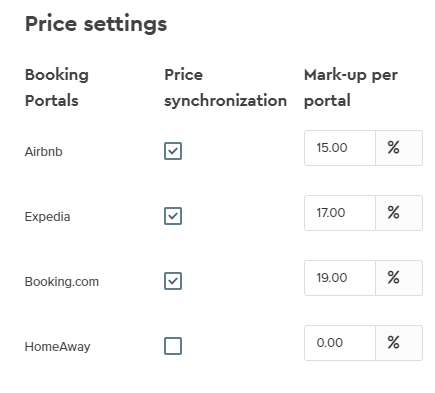The height and width of the screenshot is (393, 435).
Task: Enable HomeAway price synchronization checkbox
Action: (173, 346)
